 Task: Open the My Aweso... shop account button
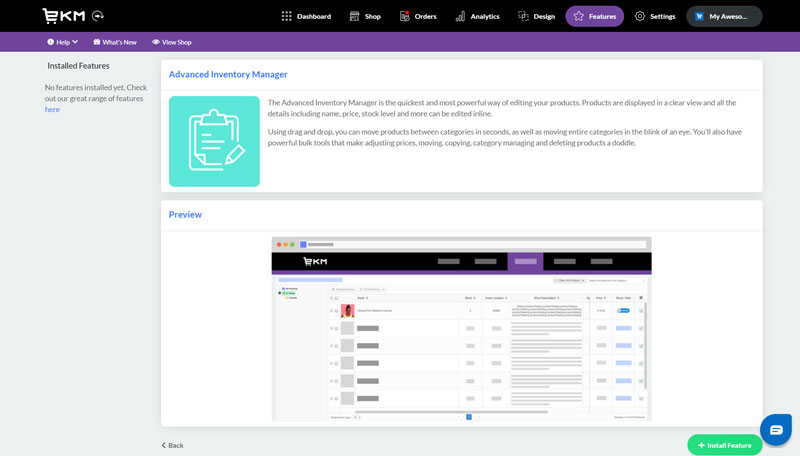tap(724, 16)
